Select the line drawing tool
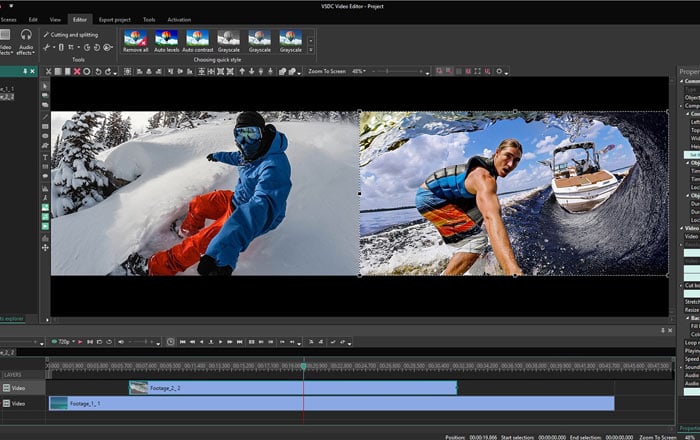The width and height of the screenshot is (700, 440). point(45,117)
